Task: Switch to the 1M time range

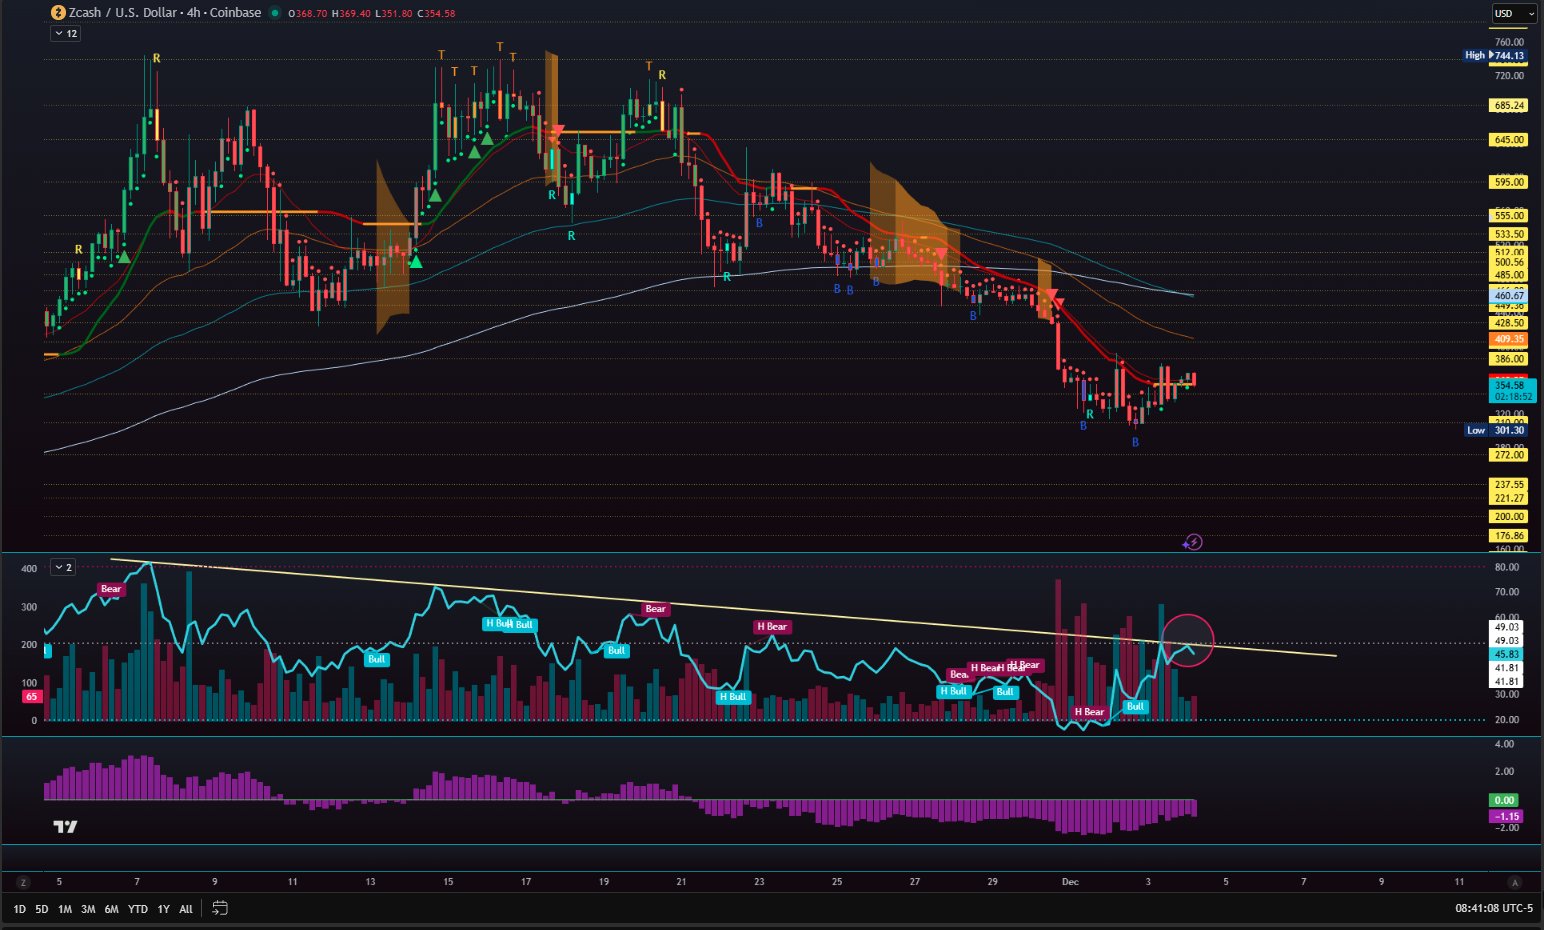Action: click(65, 909)
